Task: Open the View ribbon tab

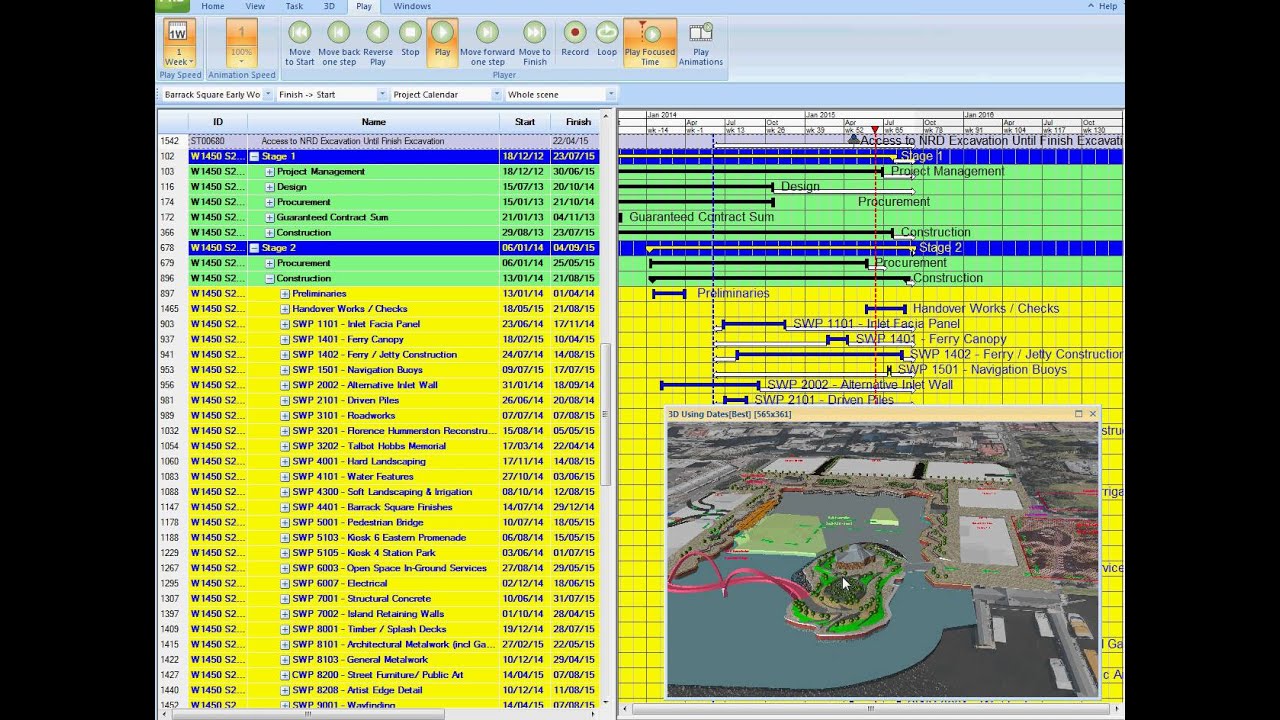Action: (255, 6)
